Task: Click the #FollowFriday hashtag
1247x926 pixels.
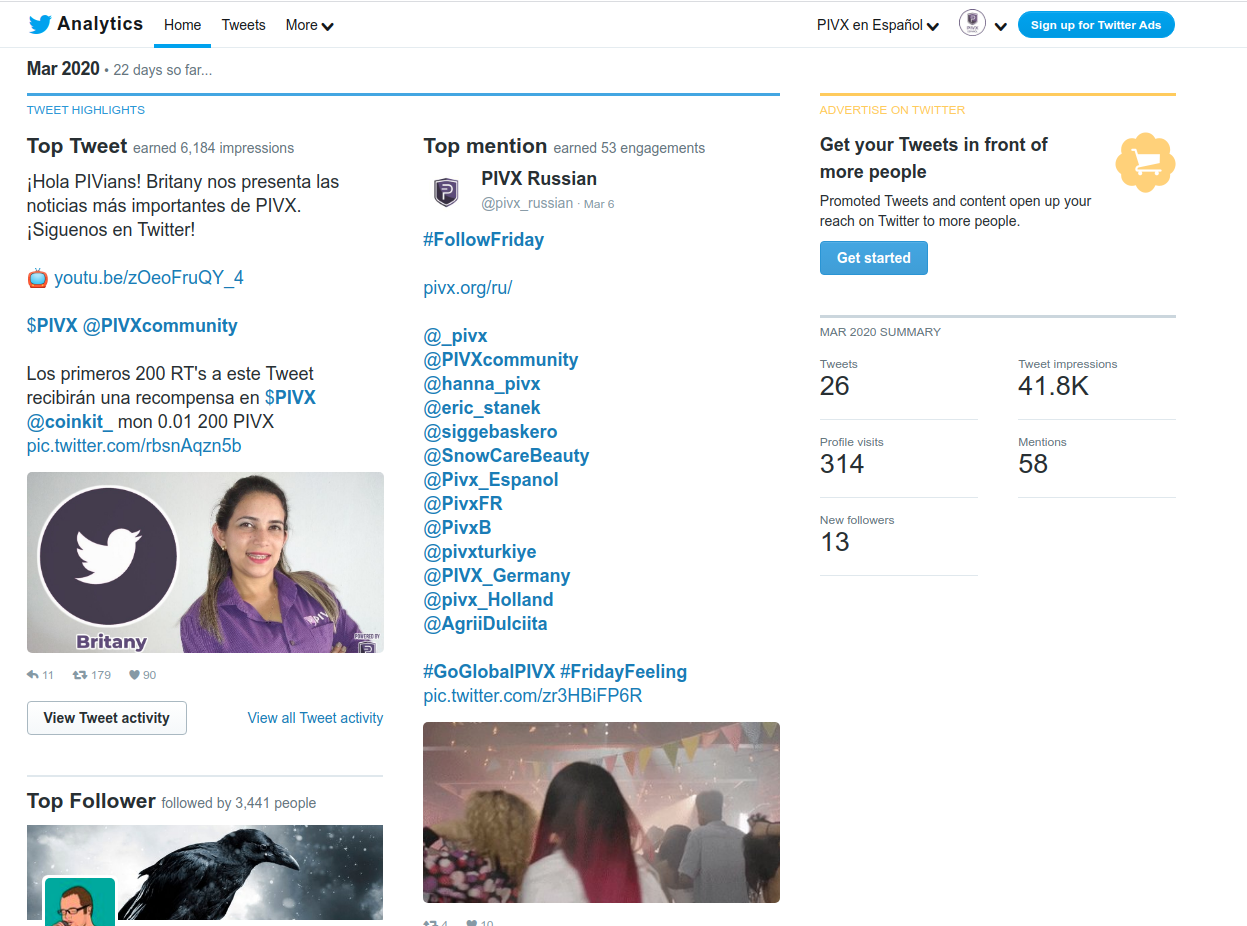Action: coord(484,240)
